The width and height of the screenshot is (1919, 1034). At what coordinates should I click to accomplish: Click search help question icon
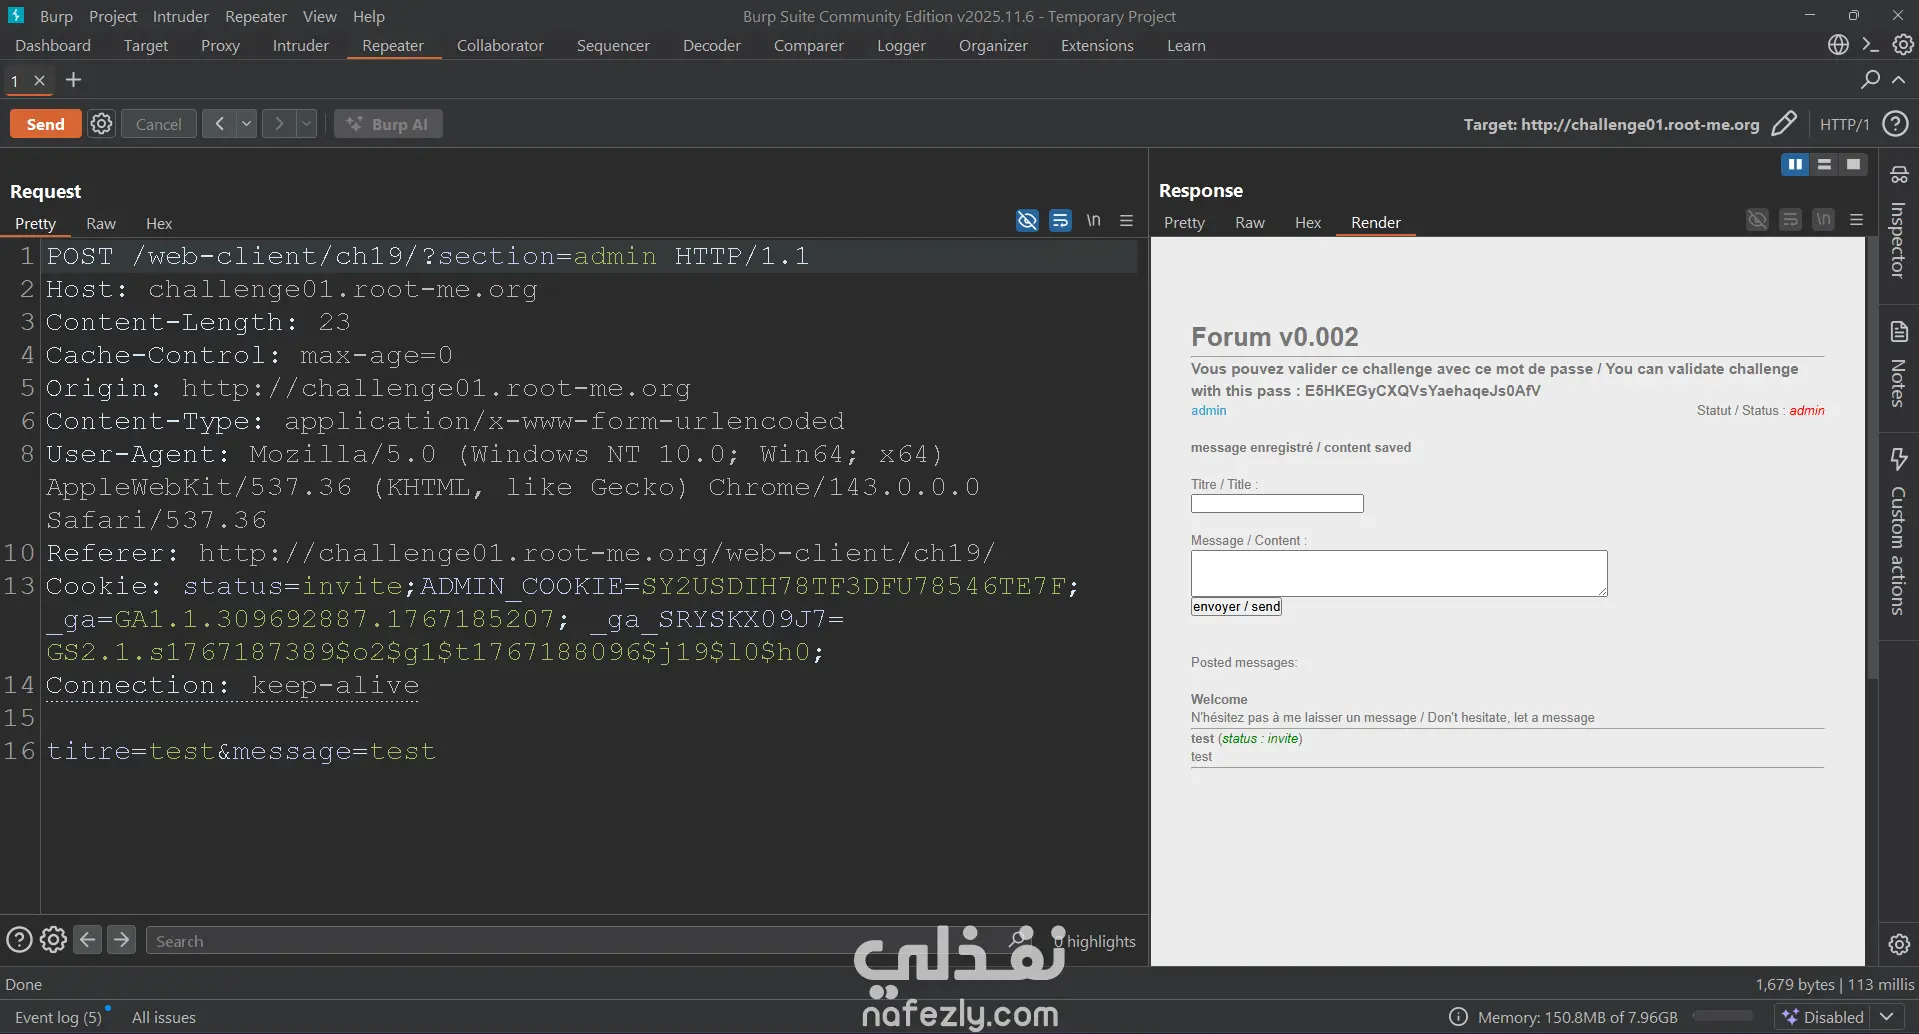point(19,940)
